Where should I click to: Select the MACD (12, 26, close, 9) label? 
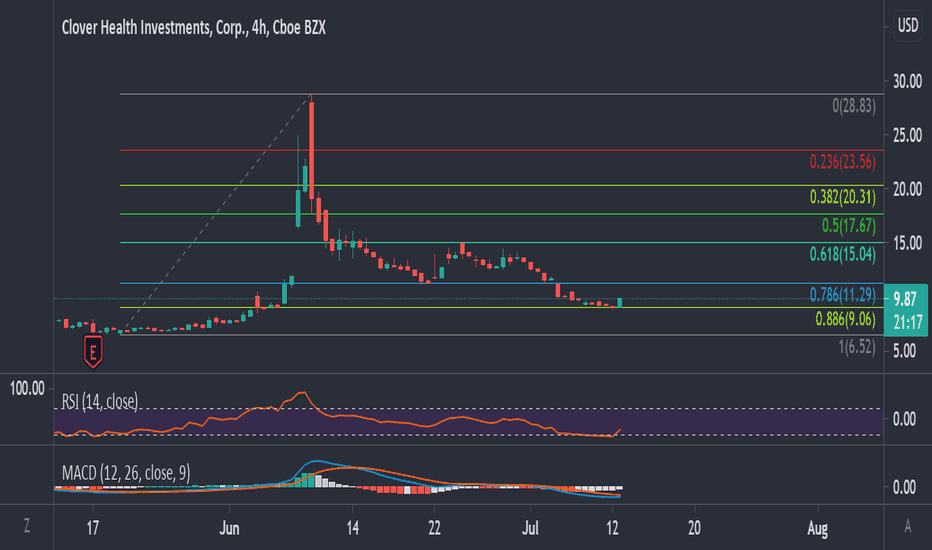[x=126, y=473]
